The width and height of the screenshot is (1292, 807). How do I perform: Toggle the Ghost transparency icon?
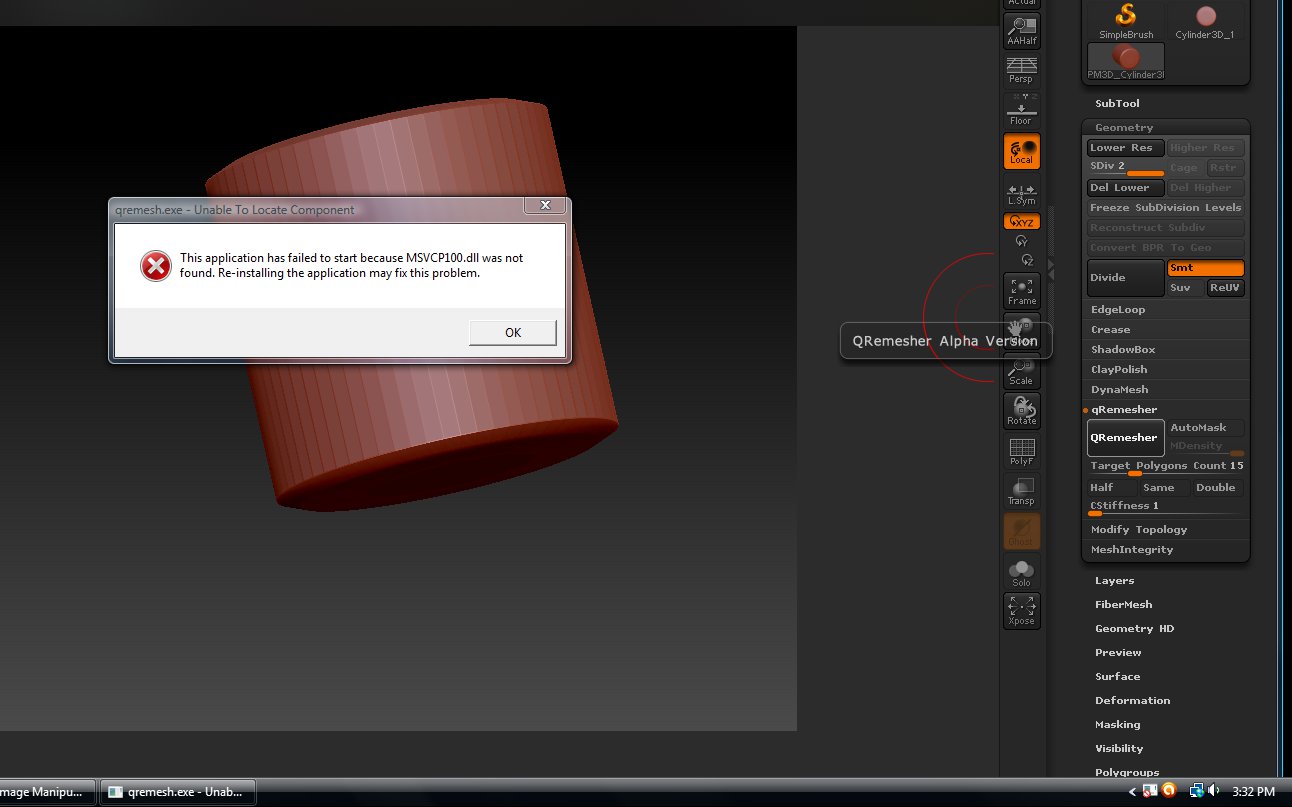point(1021,531)
